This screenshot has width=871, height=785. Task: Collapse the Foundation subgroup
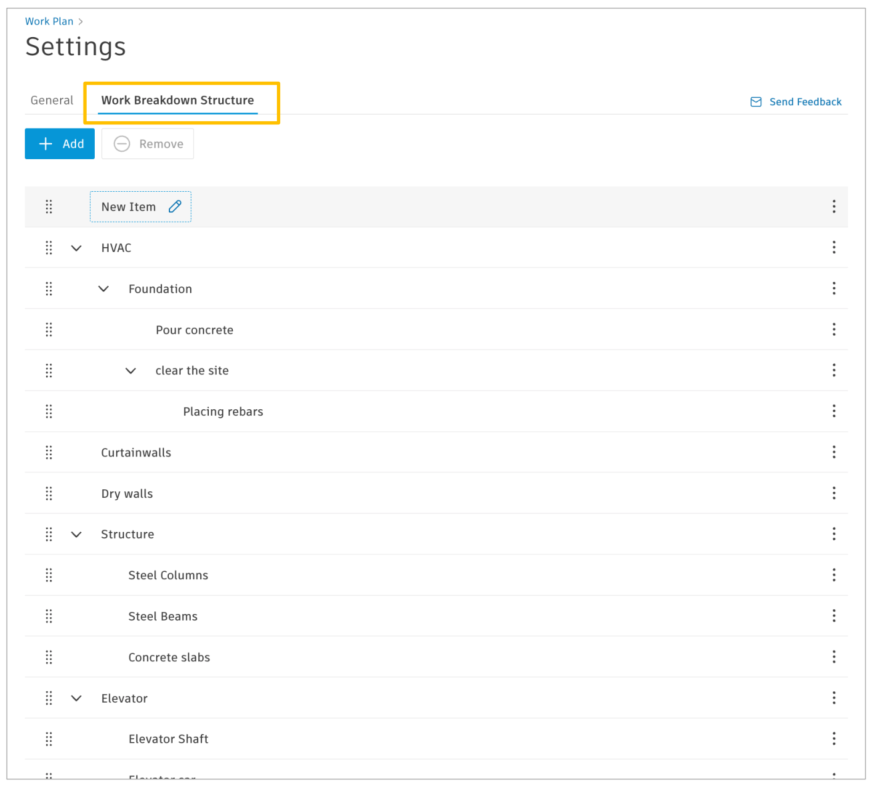[x=103, y=289]
